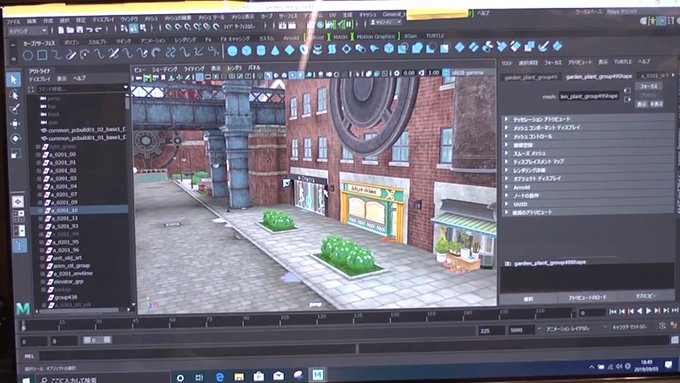Image resolution: width=680 pixels, height=383 pixels.
Task: Click the playback end field showing 225
Action: tap(491, 331)
